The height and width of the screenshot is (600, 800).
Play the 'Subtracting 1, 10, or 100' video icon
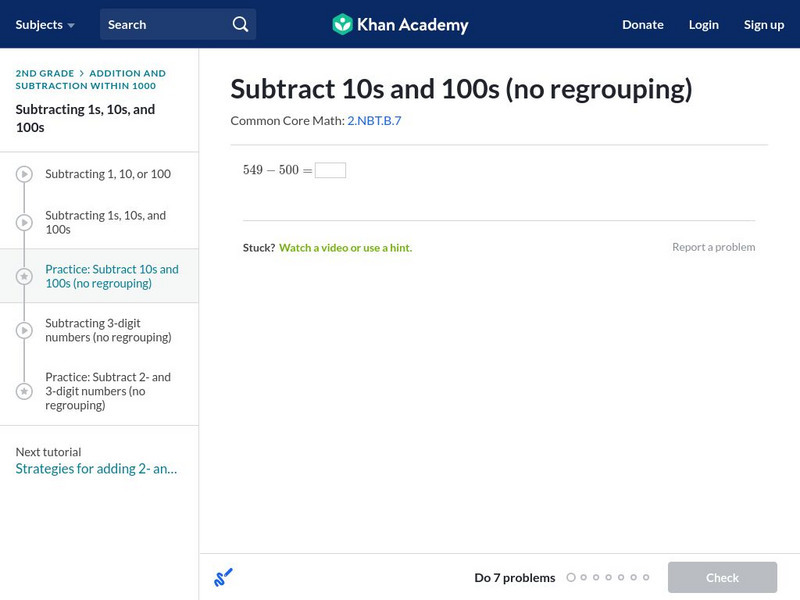coord(24,174)
